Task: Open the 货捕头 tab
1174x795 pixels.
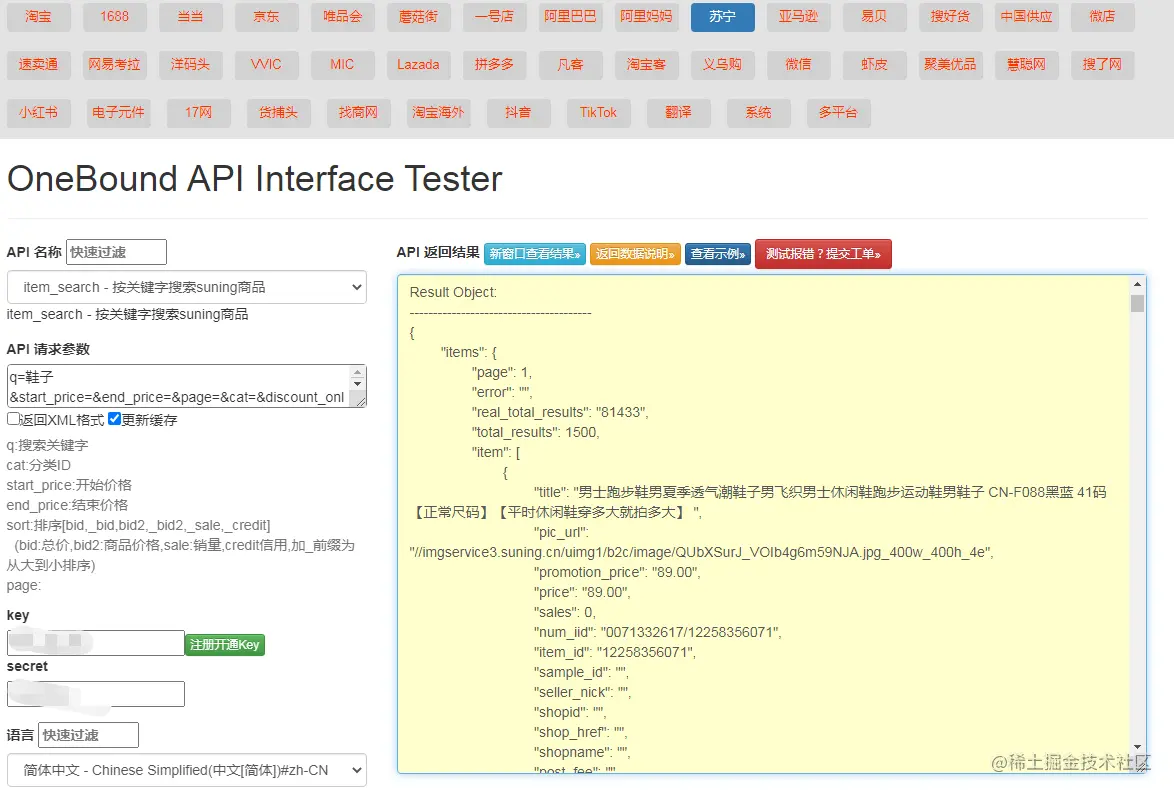Action: (x=279, y=112)
